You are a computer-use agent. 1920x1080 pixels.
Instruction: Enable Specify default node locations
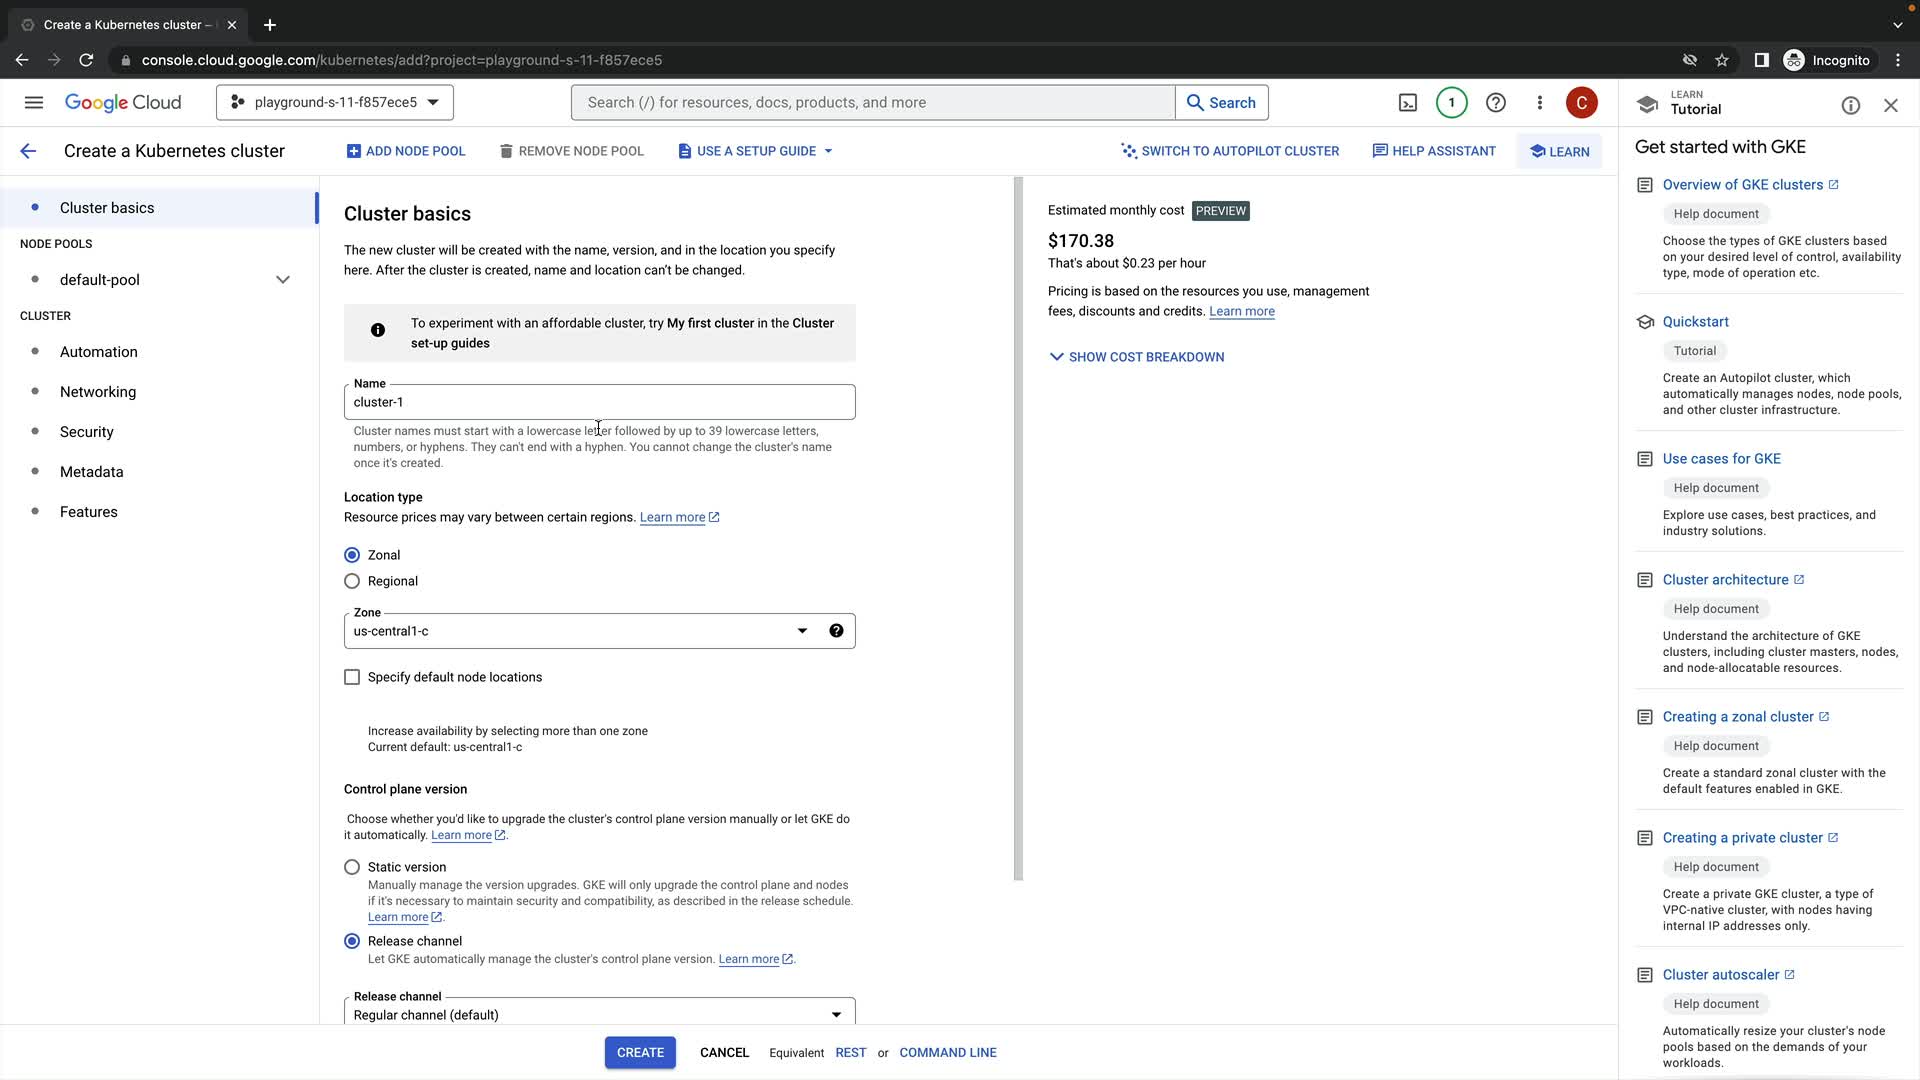pyautogui.click(x=352, y=677)
